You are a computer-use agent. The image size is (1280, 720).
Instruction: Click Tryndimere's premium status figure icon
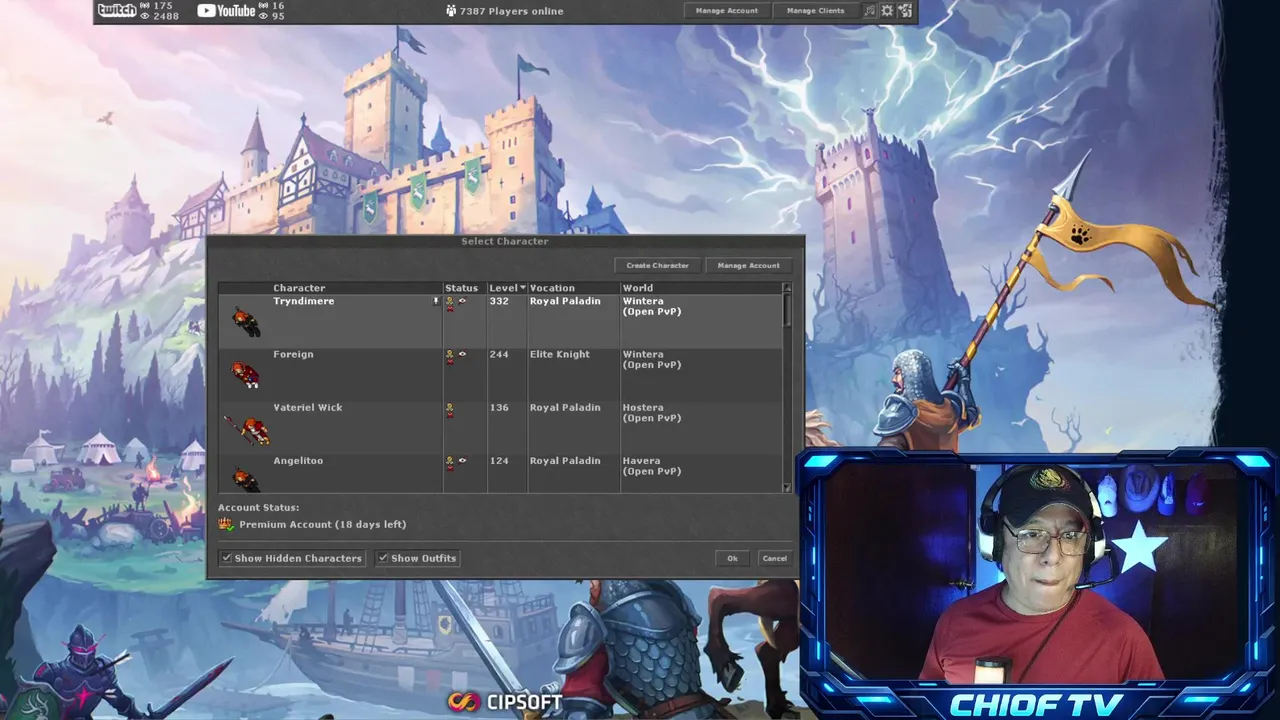(450, 303)
